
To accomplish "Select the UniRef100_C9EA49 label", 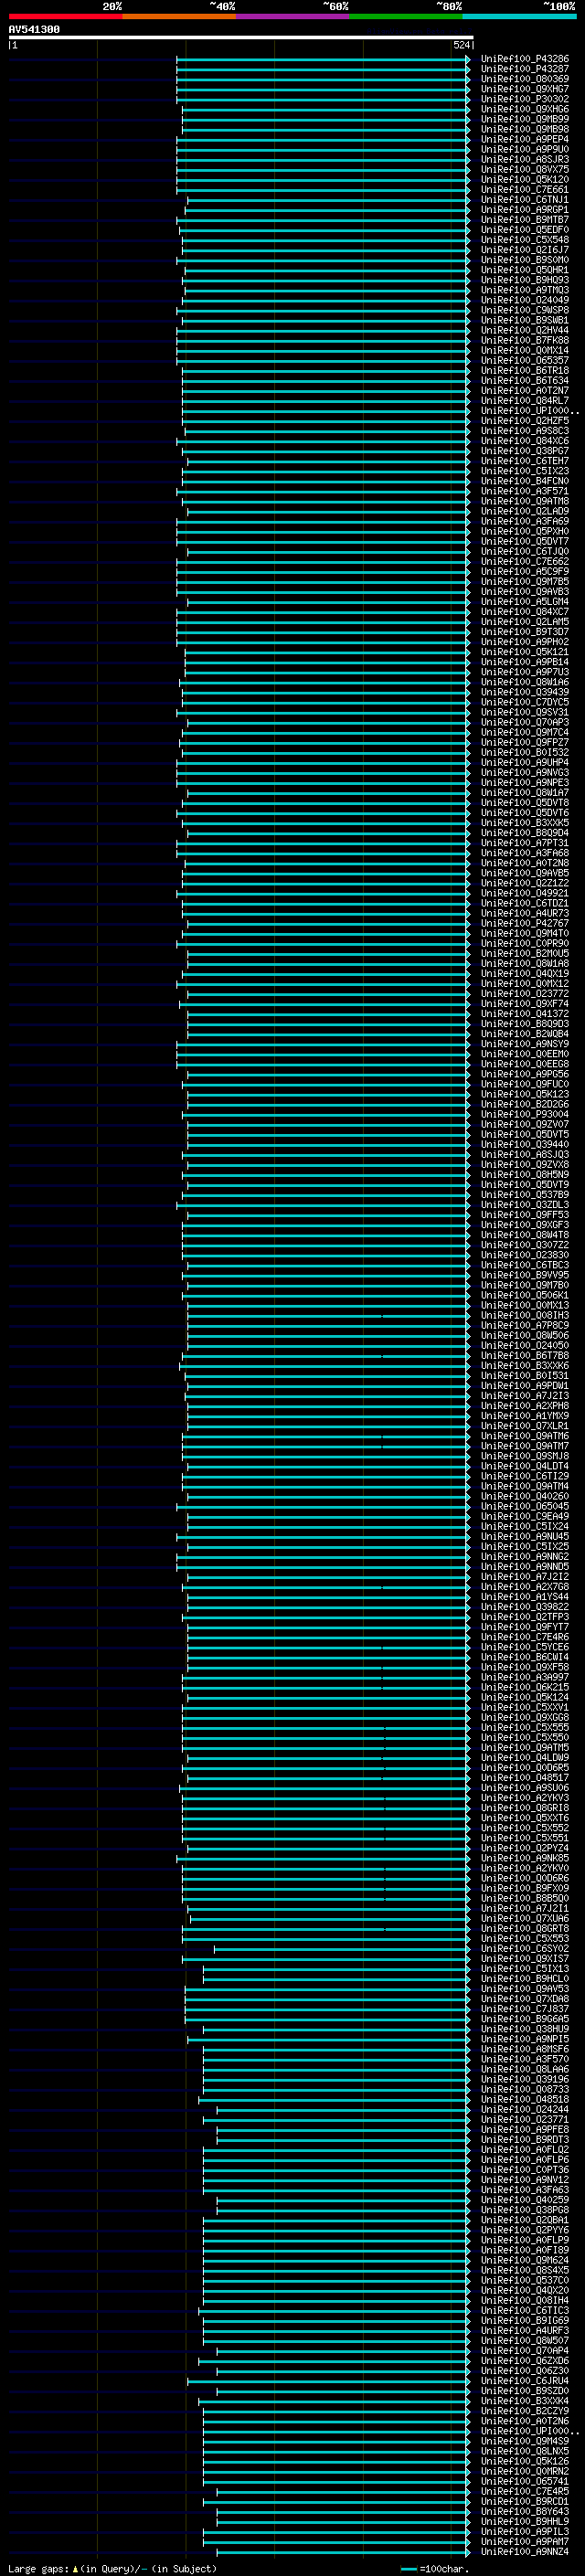I will (524, 1516).
